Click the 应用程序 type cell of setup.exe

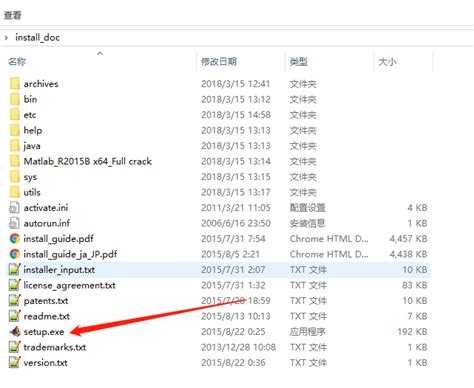[307, 332]
